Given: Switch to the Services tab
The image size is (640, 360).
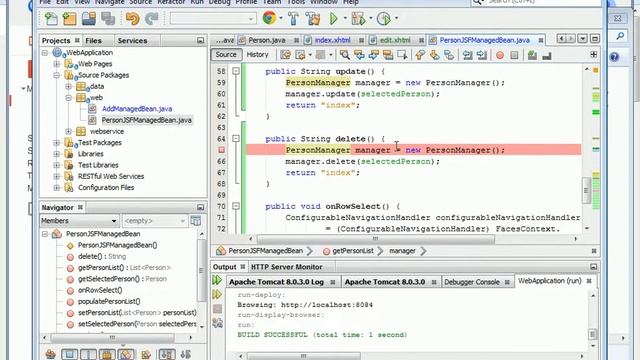Looking at the screenshot, I should (x=132, y=40).
